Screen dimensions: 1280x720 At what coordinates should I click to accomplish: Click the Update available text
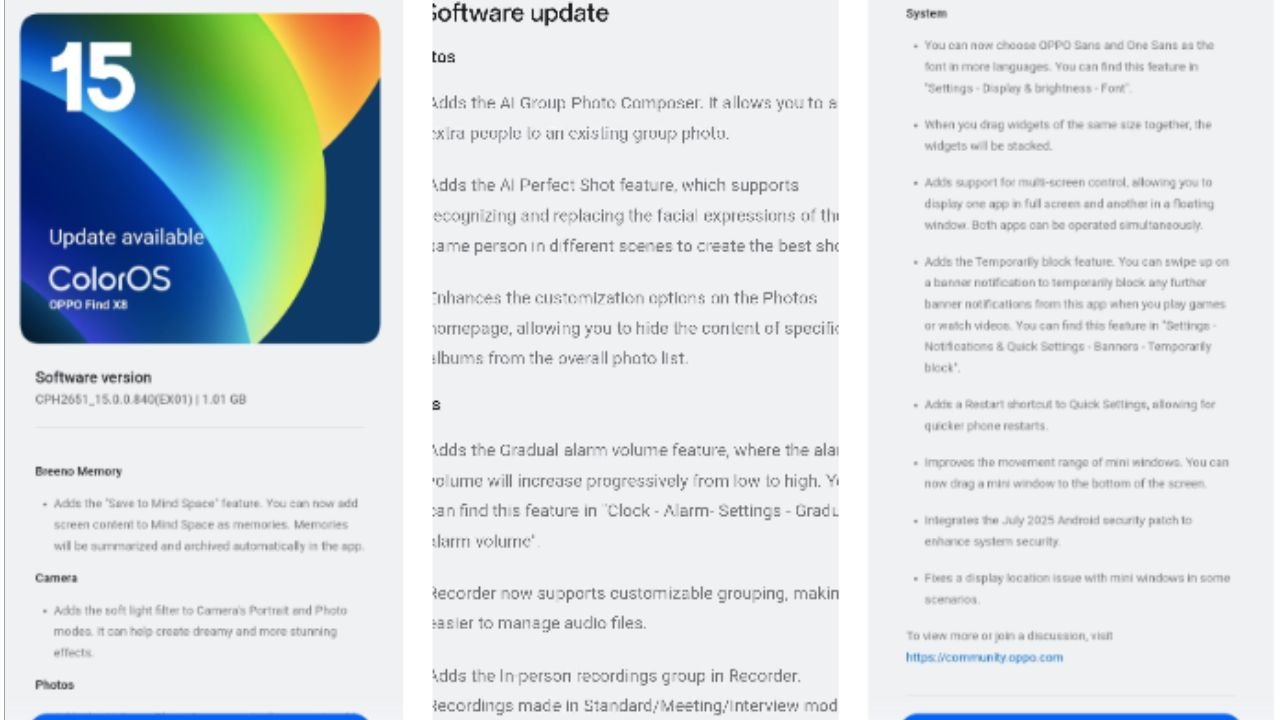tap(126, 238)
